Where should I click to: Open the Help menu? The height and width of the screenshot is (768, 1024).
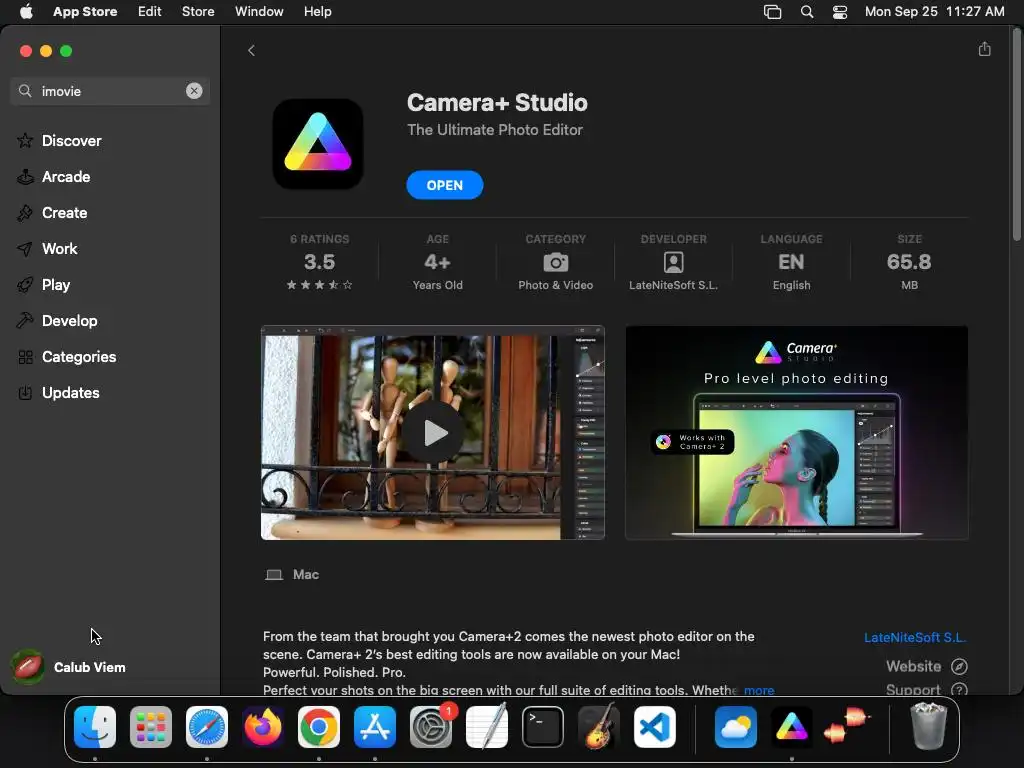pyautogui.click(x=317, y=11)
